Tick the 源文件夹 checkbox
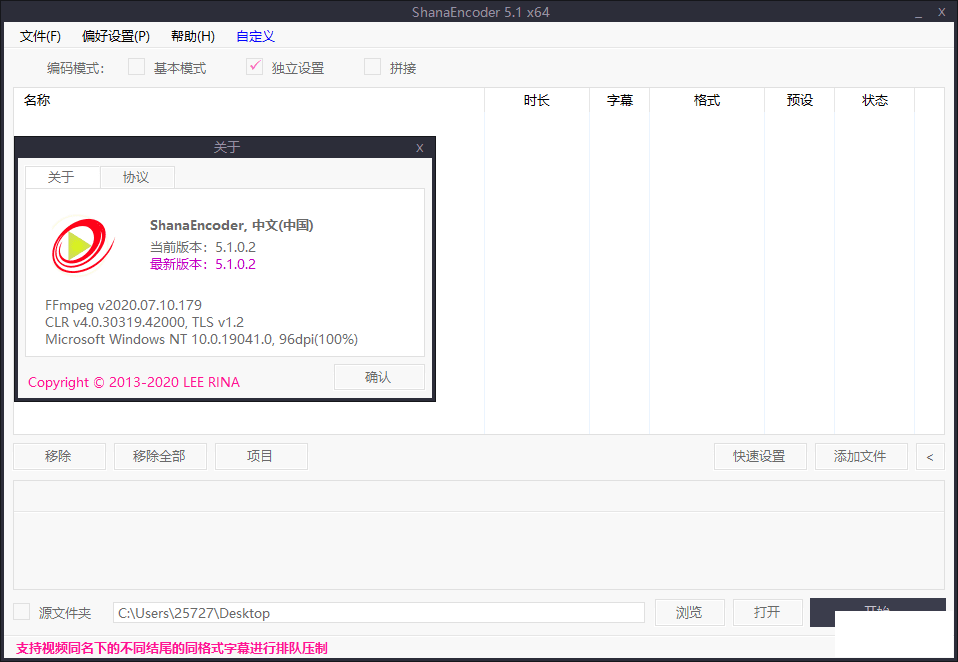This screenshot has width=958, height=662. (22, 611)
